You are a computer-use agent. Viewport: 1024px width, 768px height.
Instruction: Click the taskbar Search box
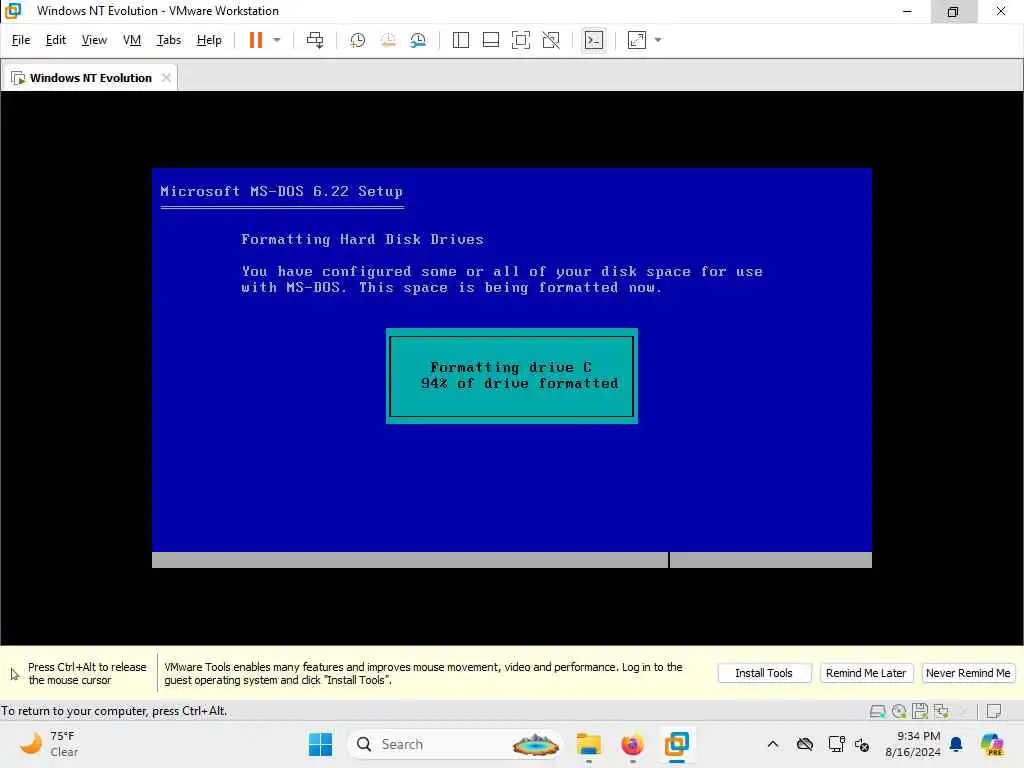point(455,744)
